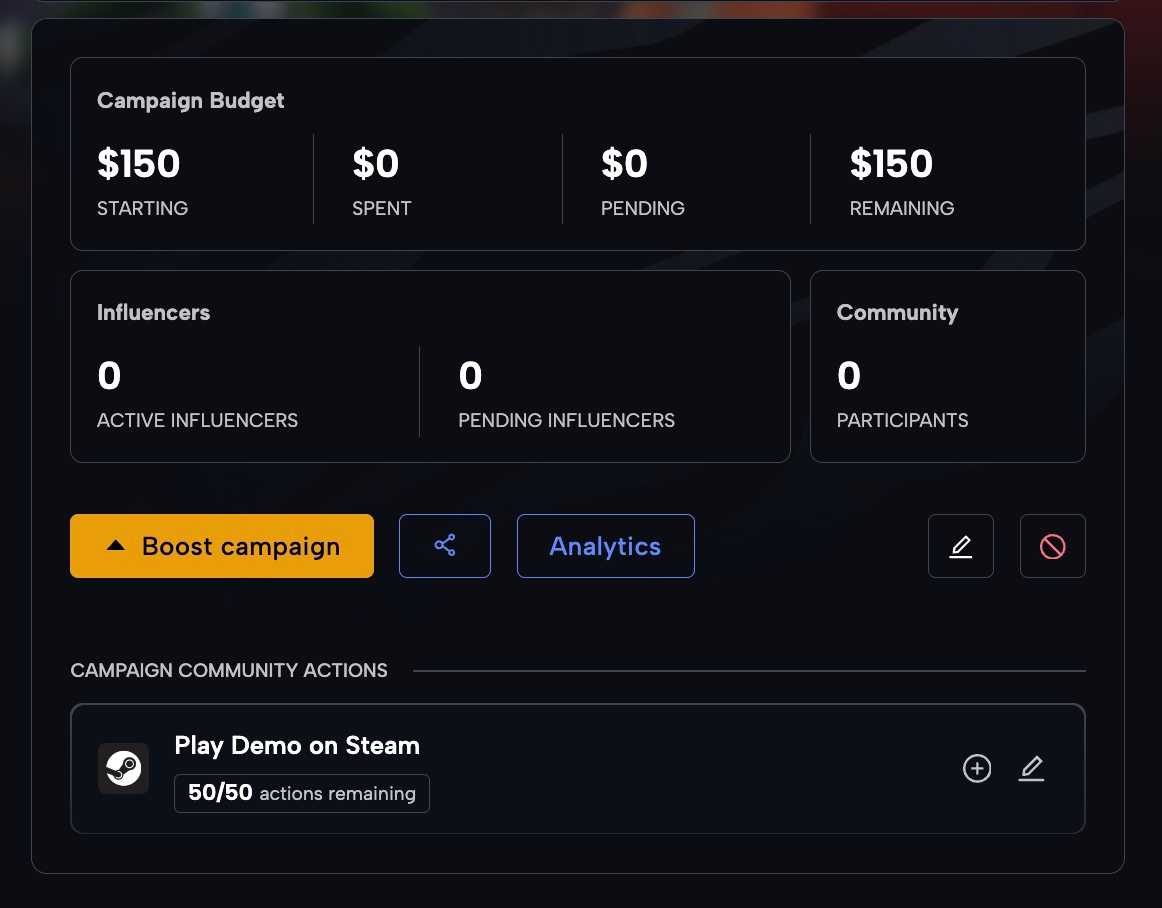Screen dimensions: 1162x908
Task: Click the active influencers count
Action: tap(109, 375)
